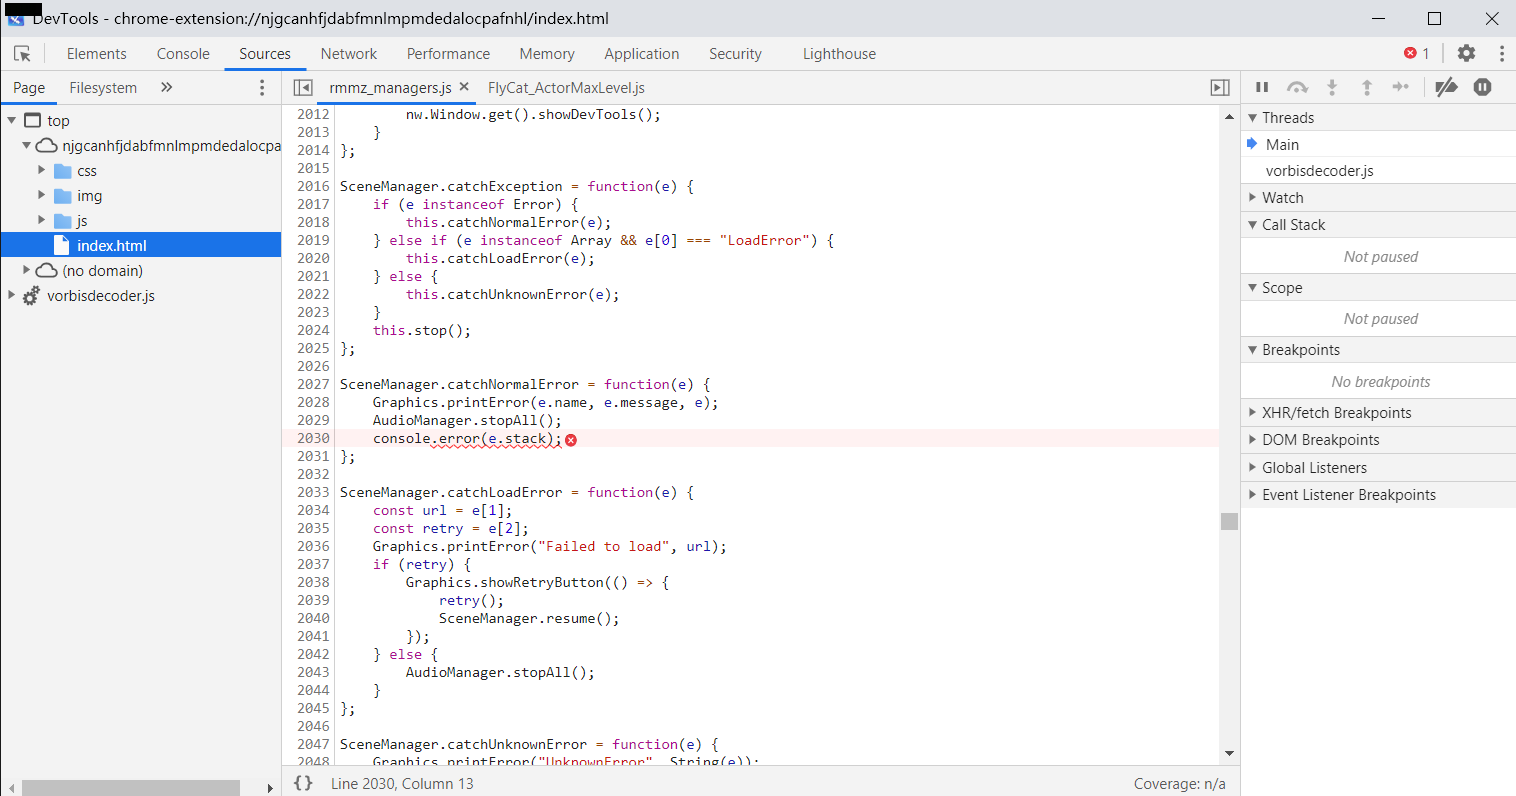Switch to the Elements panel
The width and height of the screenshot is (1516, 796).
point(97,54)
